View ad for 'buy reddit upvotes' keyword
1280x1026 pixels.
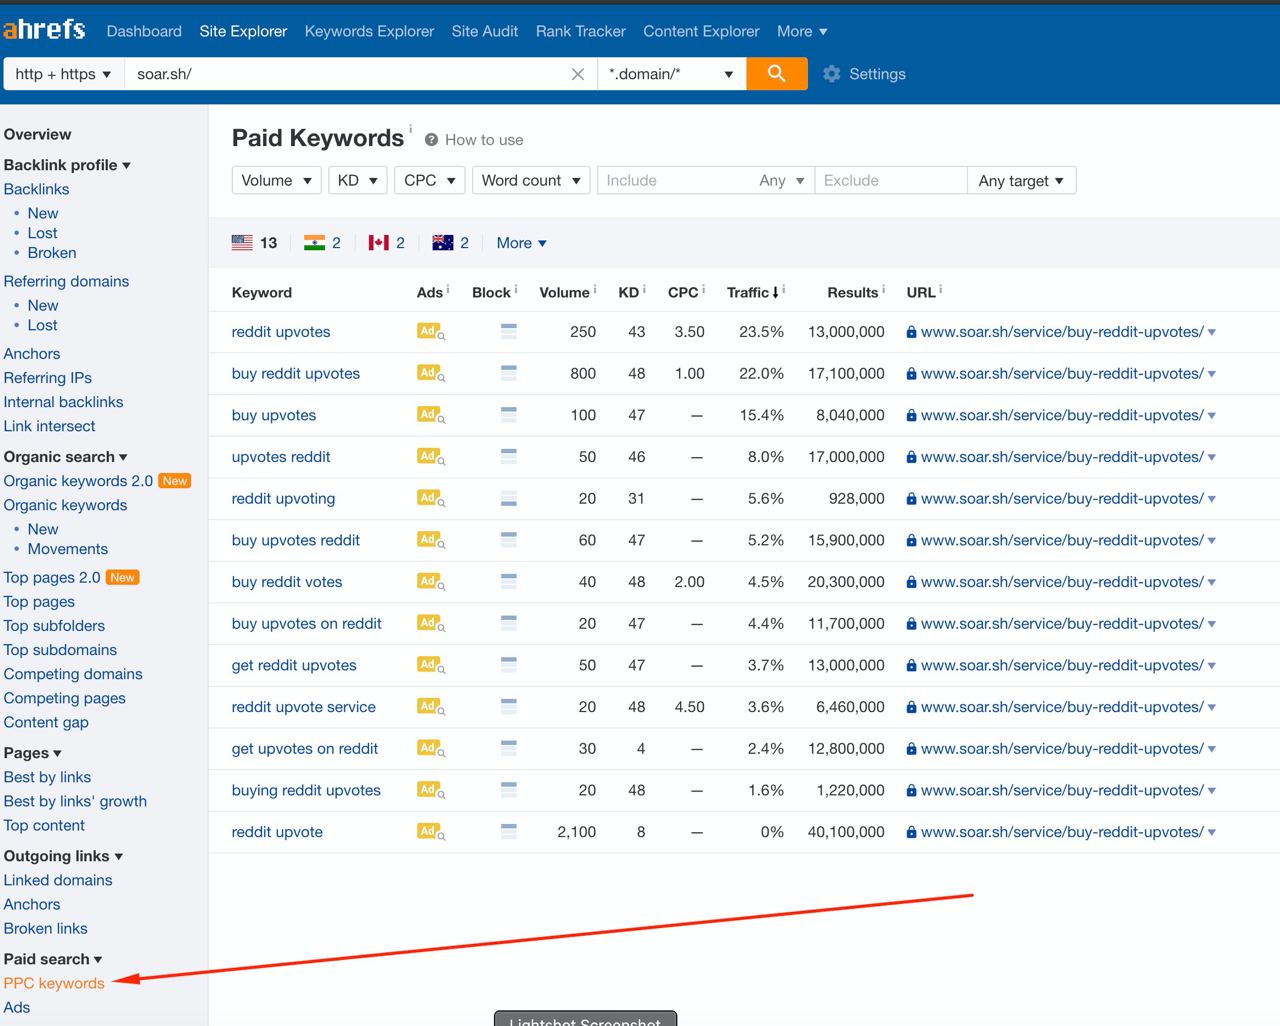[431, 374]
